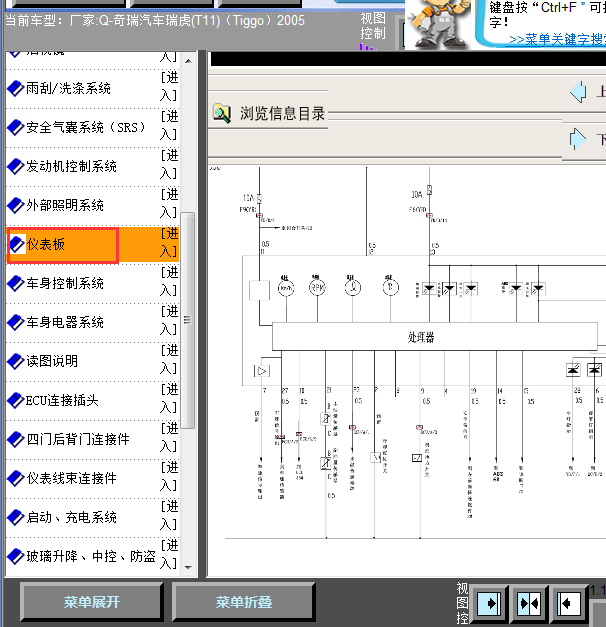Image resolution: width=606 pixels, height=627 pixels.
Task: Click view control collapse-left arrow button
Action: coord(568,603)
